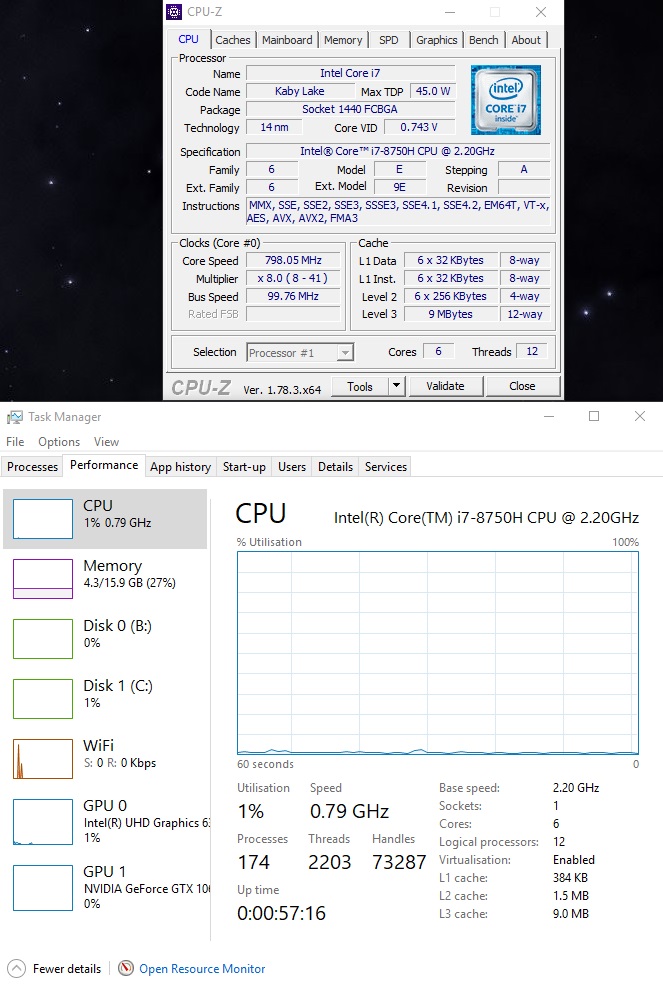
Task: Click the Task Manager title bar icon
Action: pyautogui.click(x=15, y=417)
